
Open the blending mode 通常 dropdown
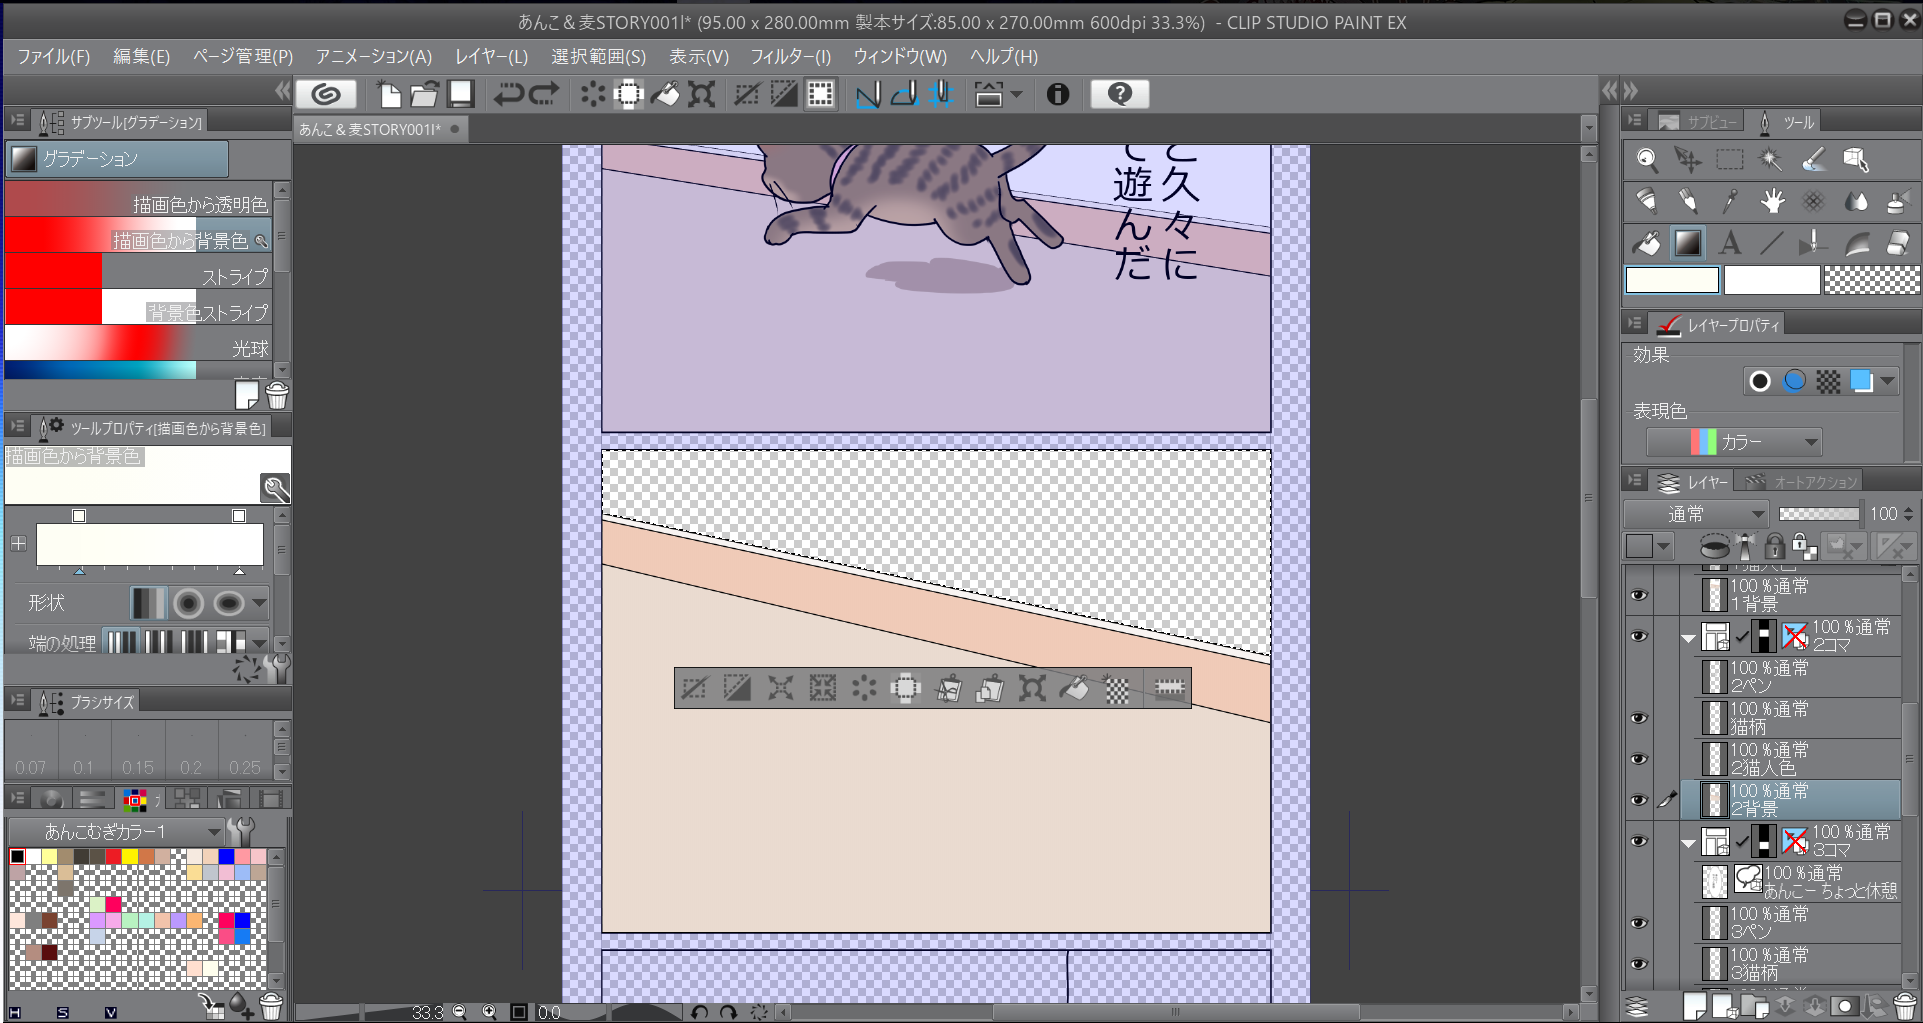[x=1696, y=514]
